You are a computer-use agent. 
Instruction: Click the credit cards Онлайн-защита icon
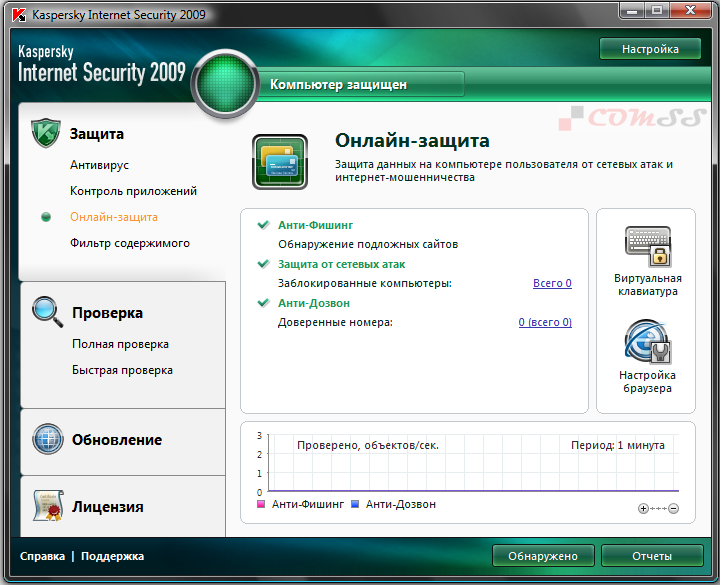tap(280, 162)
